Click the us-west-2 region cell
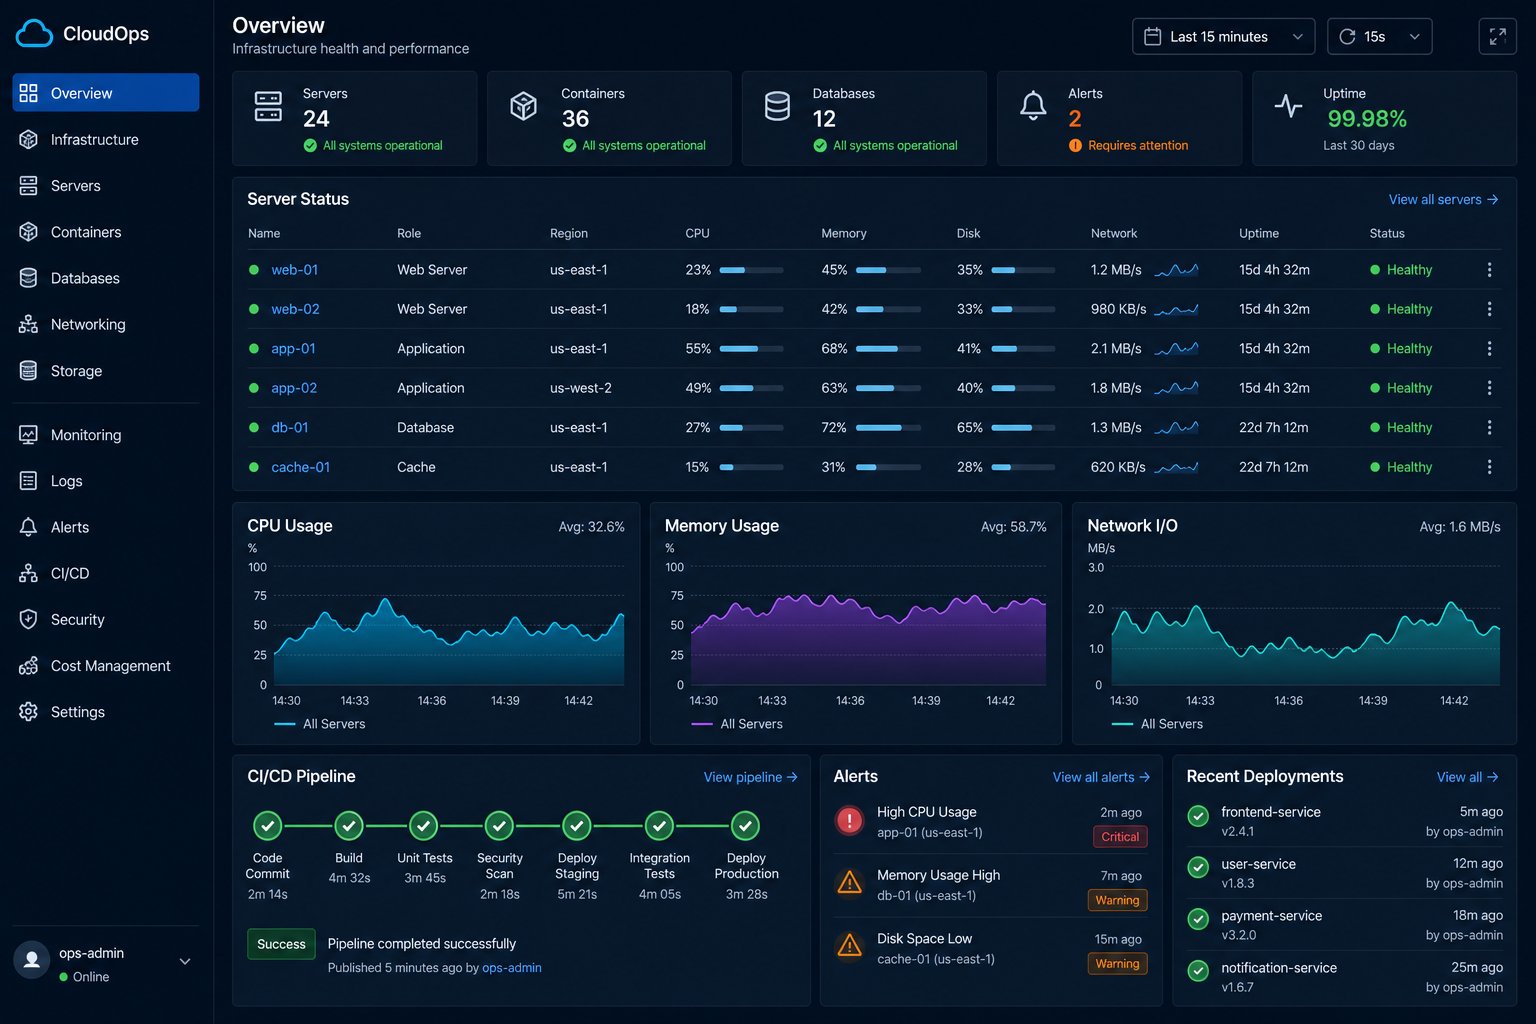Viewport: 1536px width, 1024px height. 581,388
